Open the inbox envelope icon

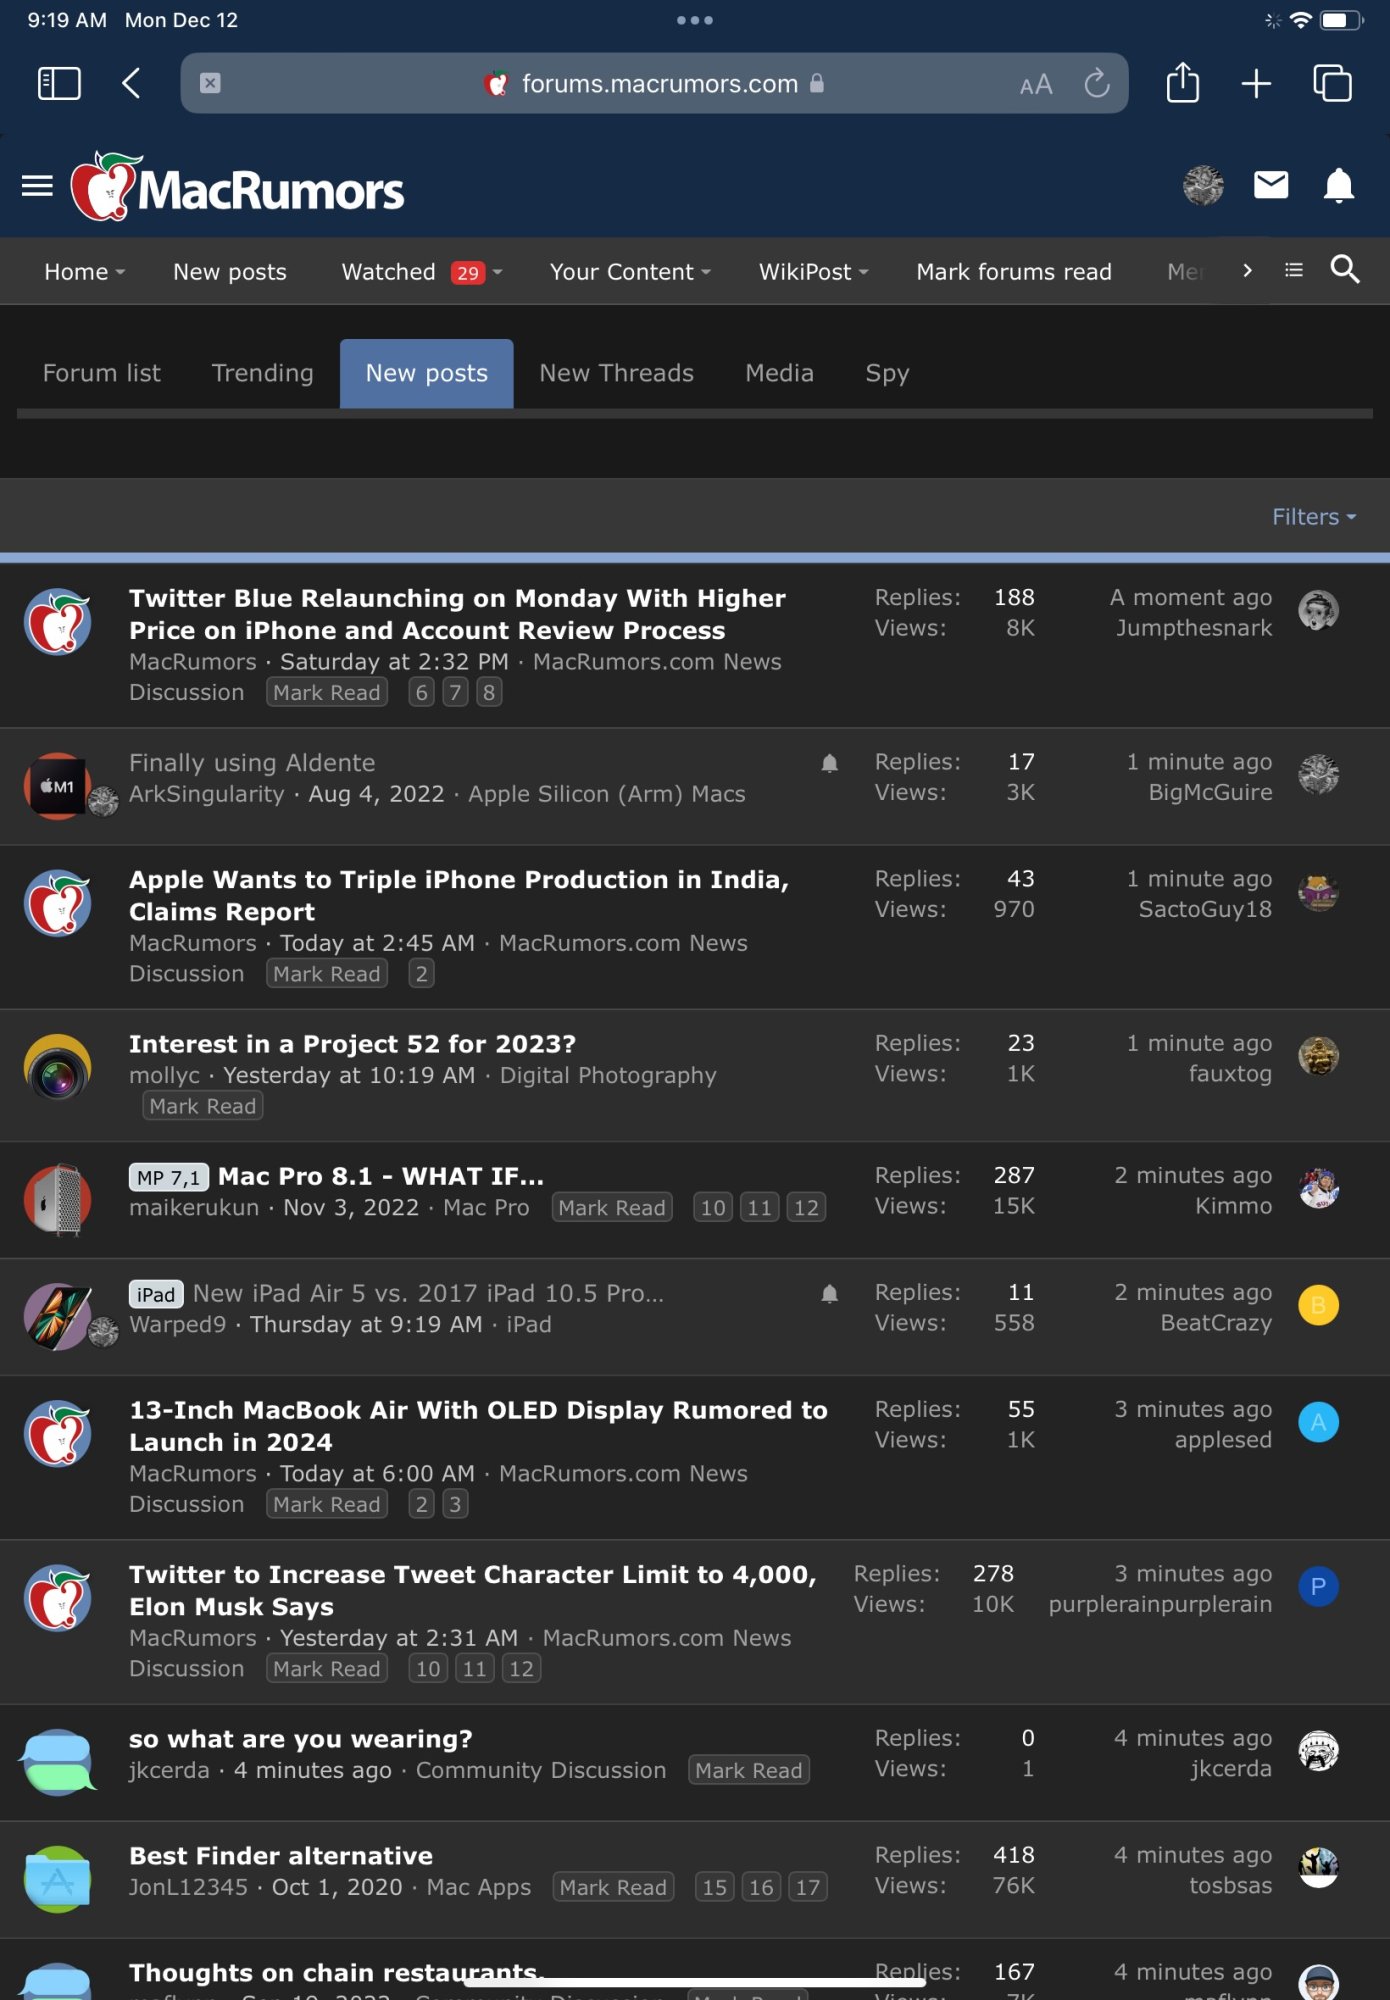(x=1271, y=185)
